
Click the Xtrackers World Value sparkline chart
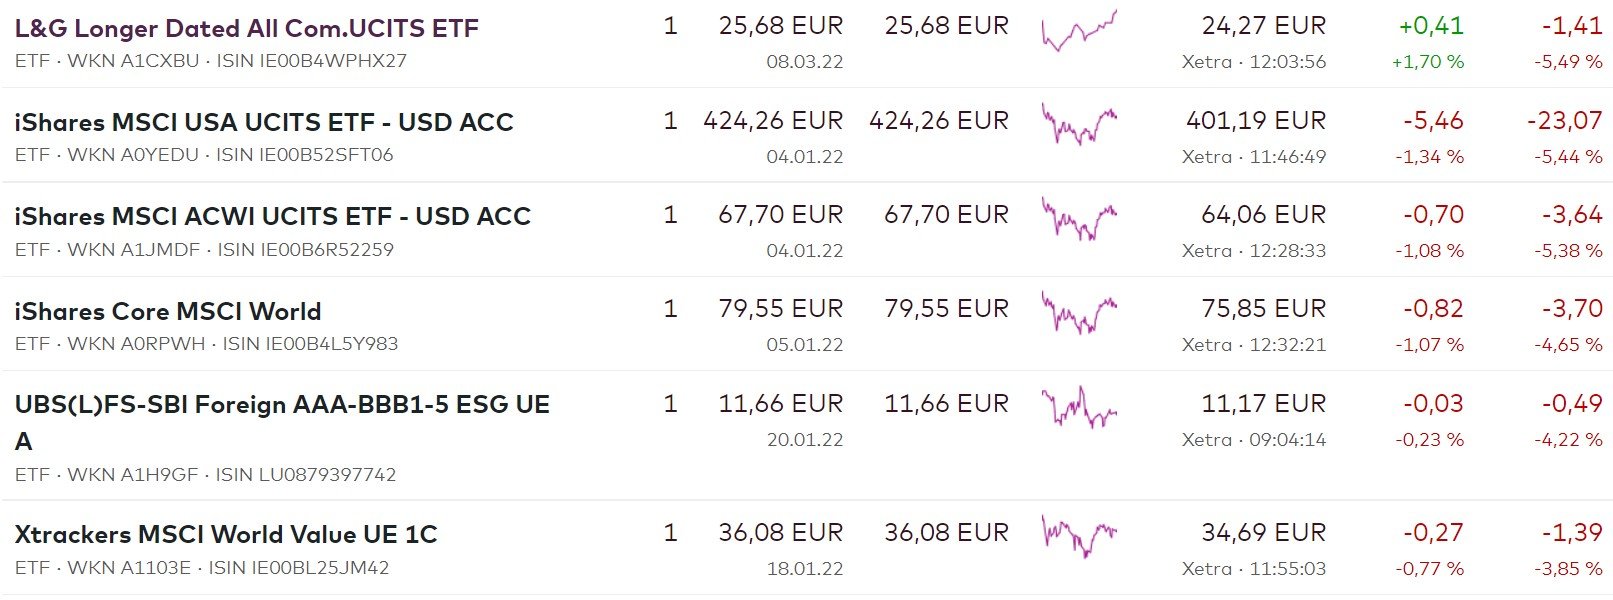pos(1079,536)
